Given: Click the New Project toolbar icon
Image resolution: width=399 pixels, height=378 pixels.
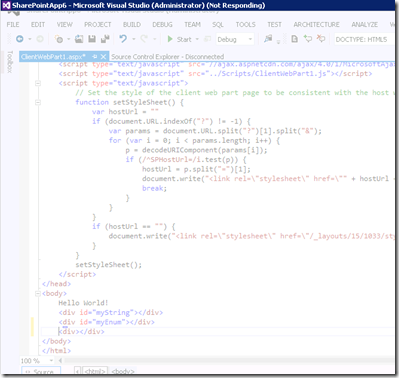Looking at the screenshot, I should click(59, 39).
